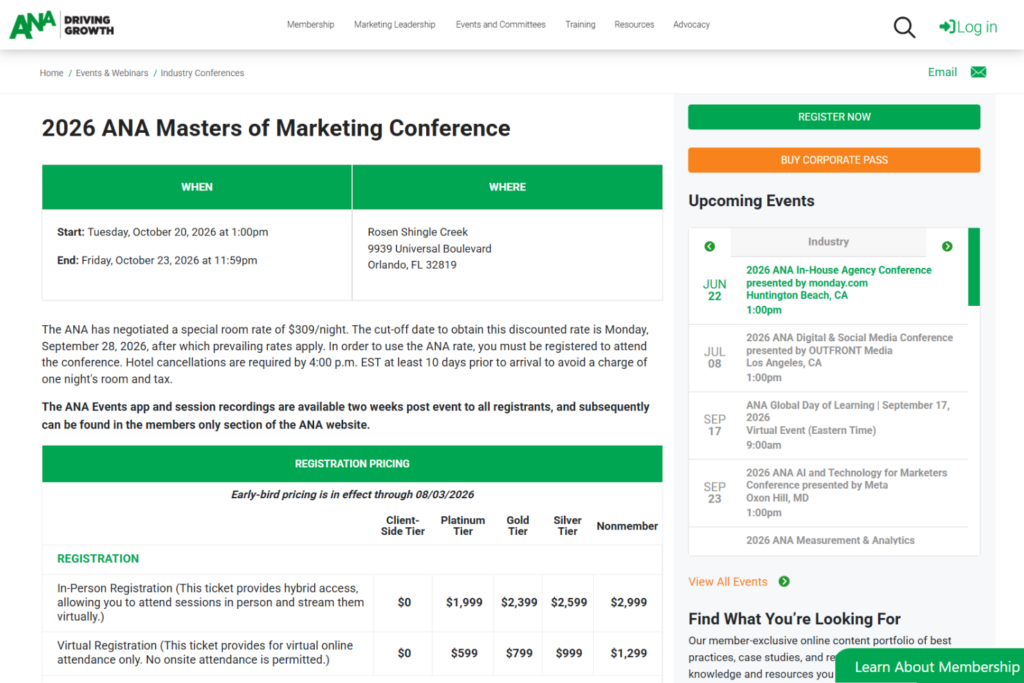
Task: Go to Home breadcrumb
Action: click(51, 73)
